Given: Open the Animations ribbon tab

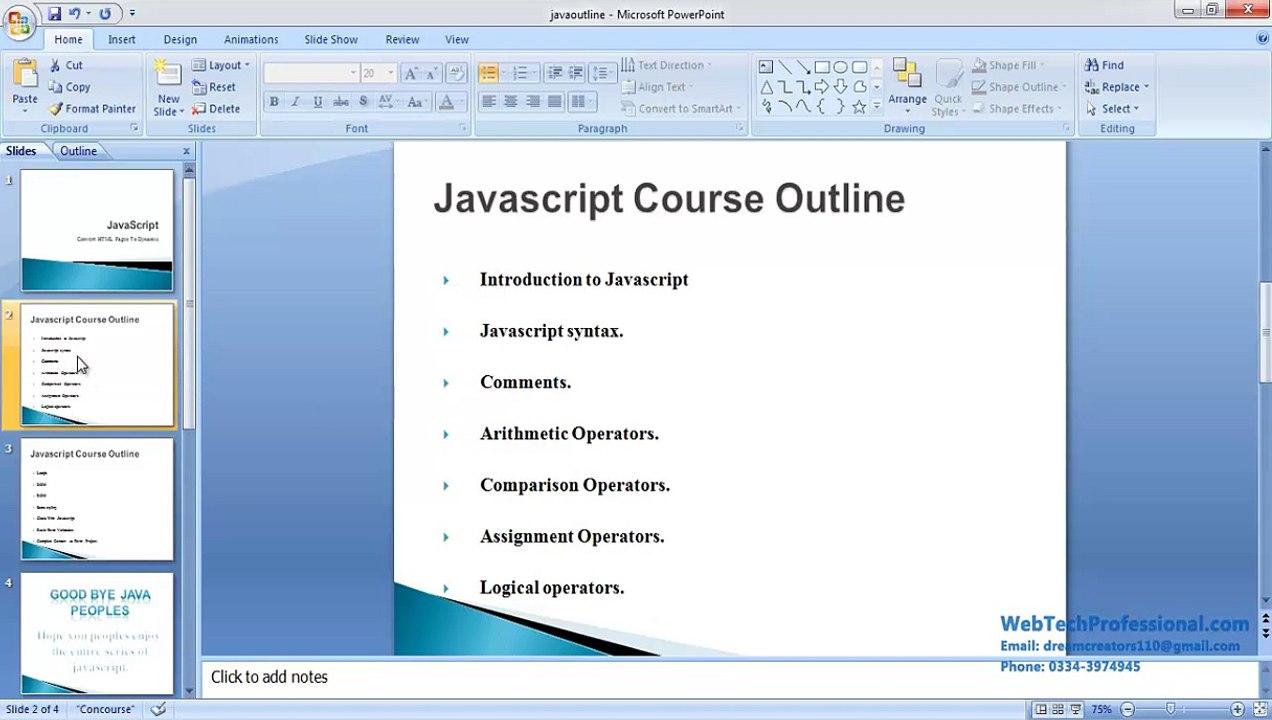Looking at the screenshot, I should 251,39.
